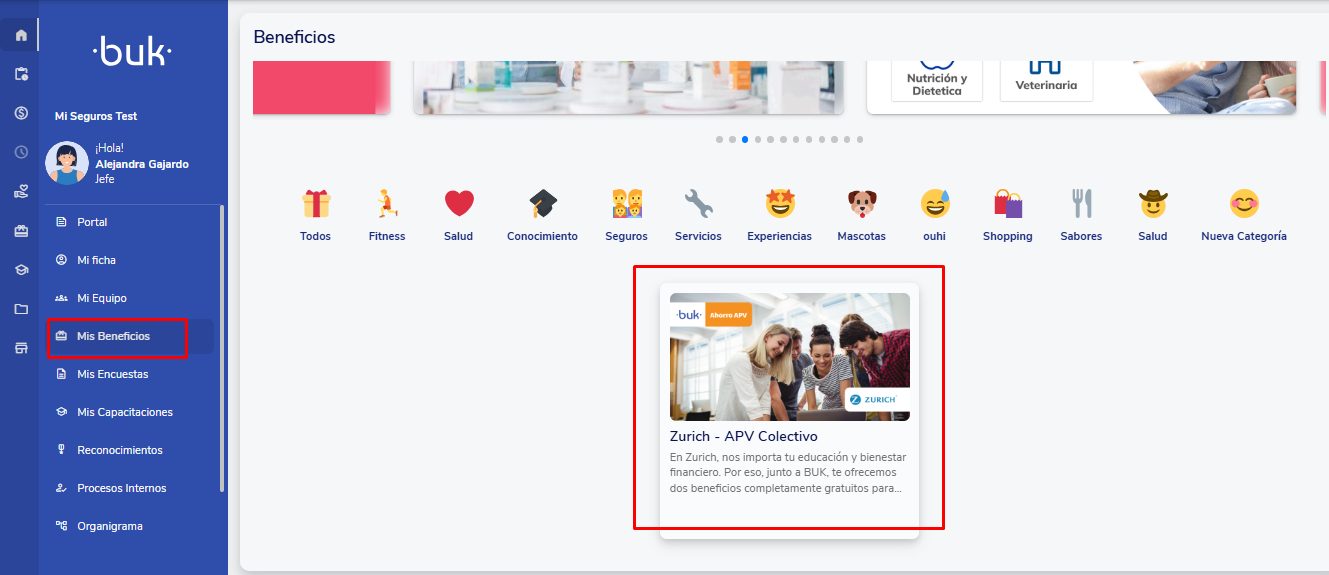This screenshot has height=575, width=1329.
Task: Choose the Seguros family category icon
Action: [626, 204]
